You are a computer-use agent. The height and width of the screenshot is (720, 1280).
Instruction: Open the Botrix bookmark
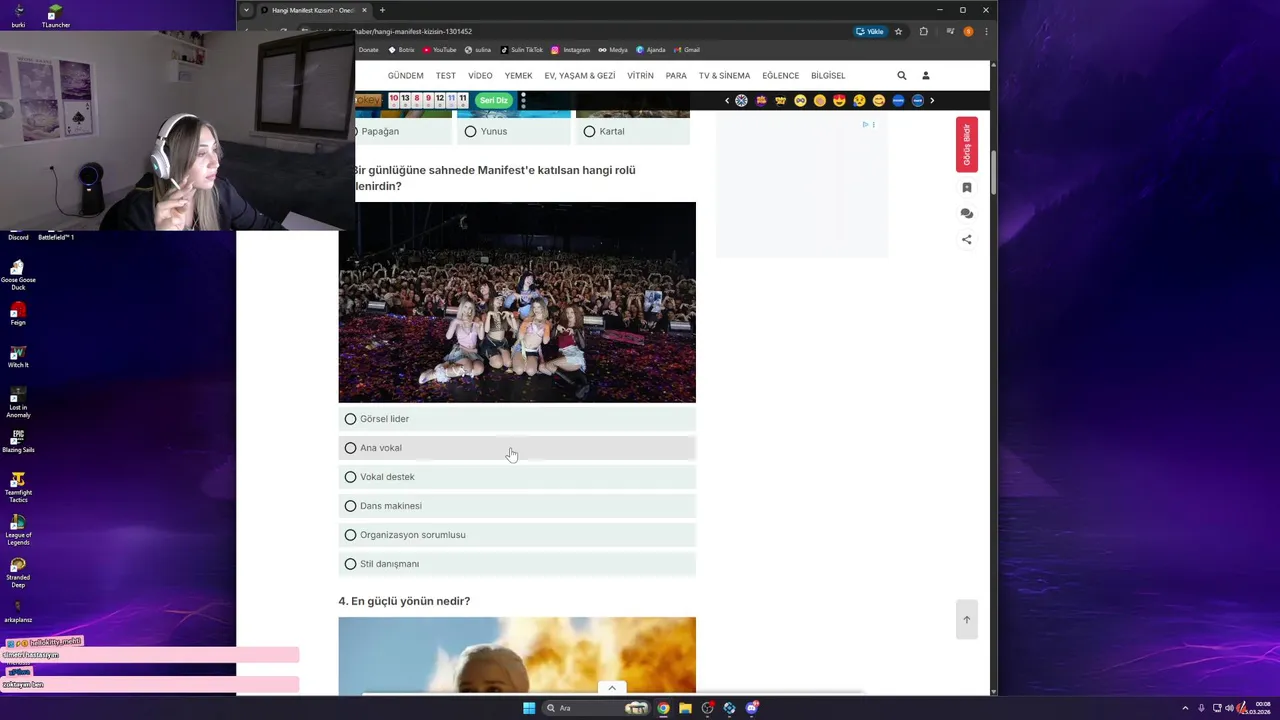(402, 50)
